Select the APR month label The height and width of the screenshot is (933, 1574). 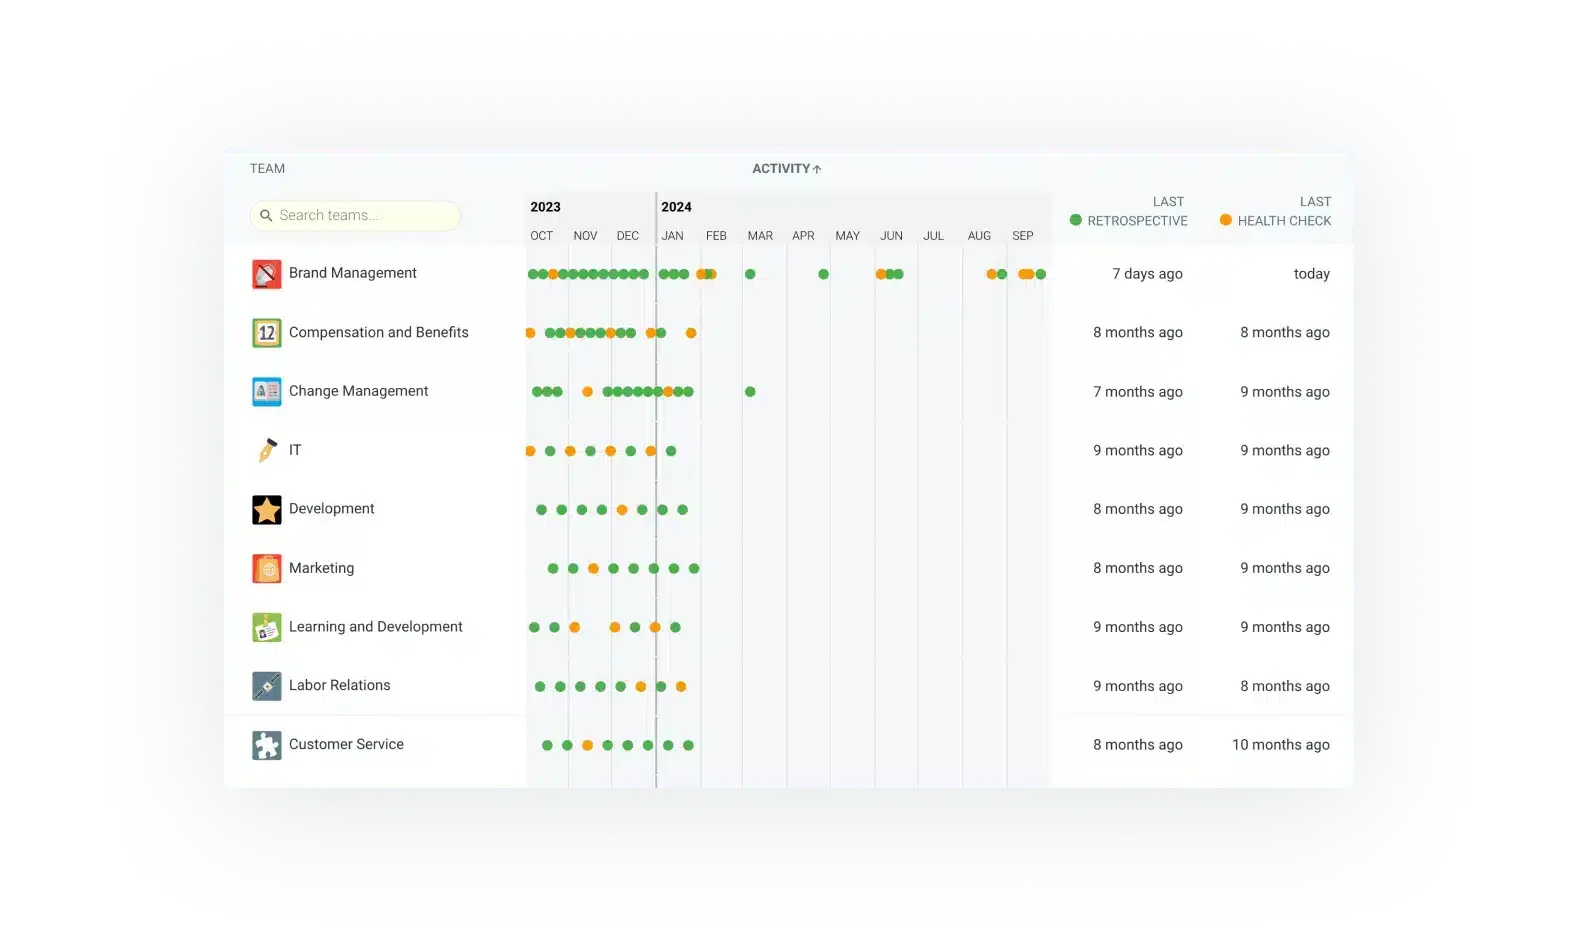point(803,236)
